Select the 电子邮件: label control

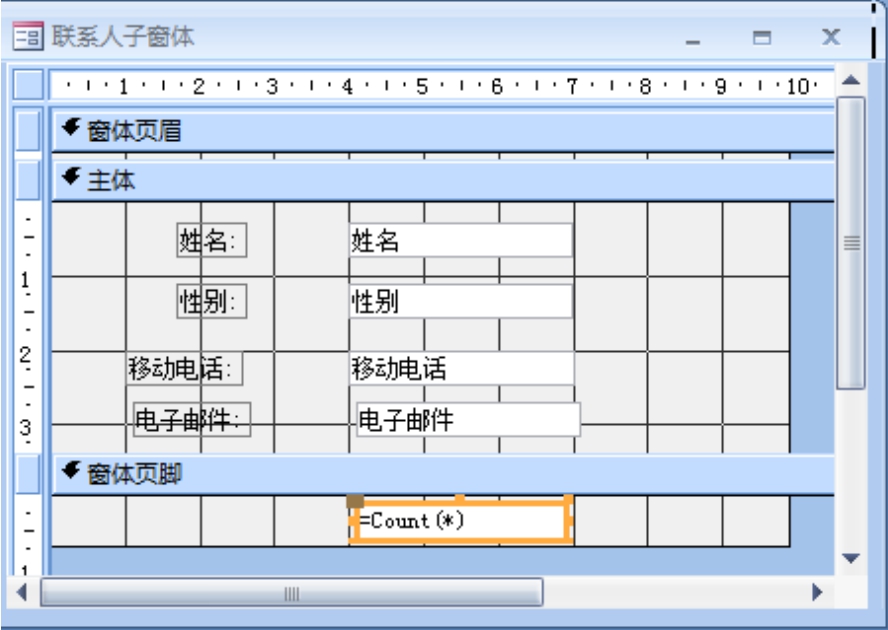coord(192,421)
